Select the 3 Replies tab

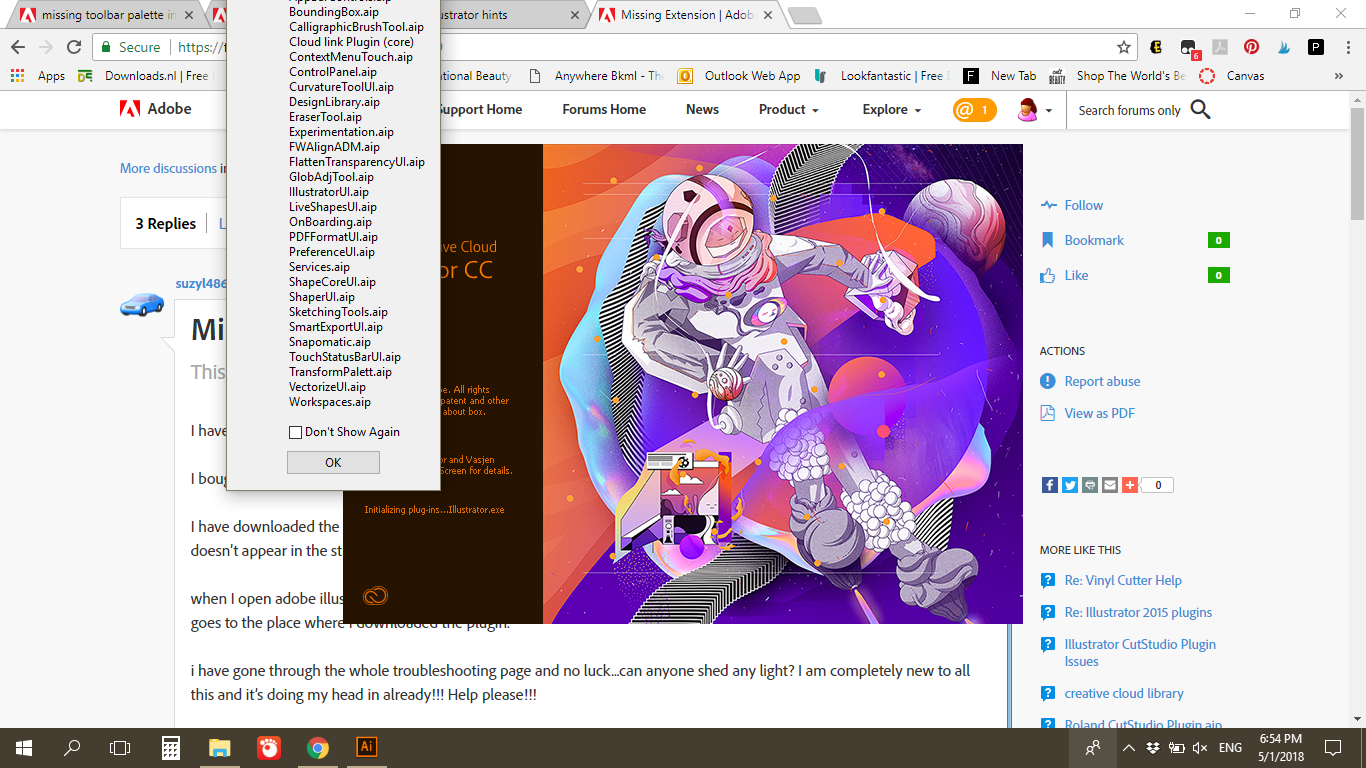tap(164, 223)
